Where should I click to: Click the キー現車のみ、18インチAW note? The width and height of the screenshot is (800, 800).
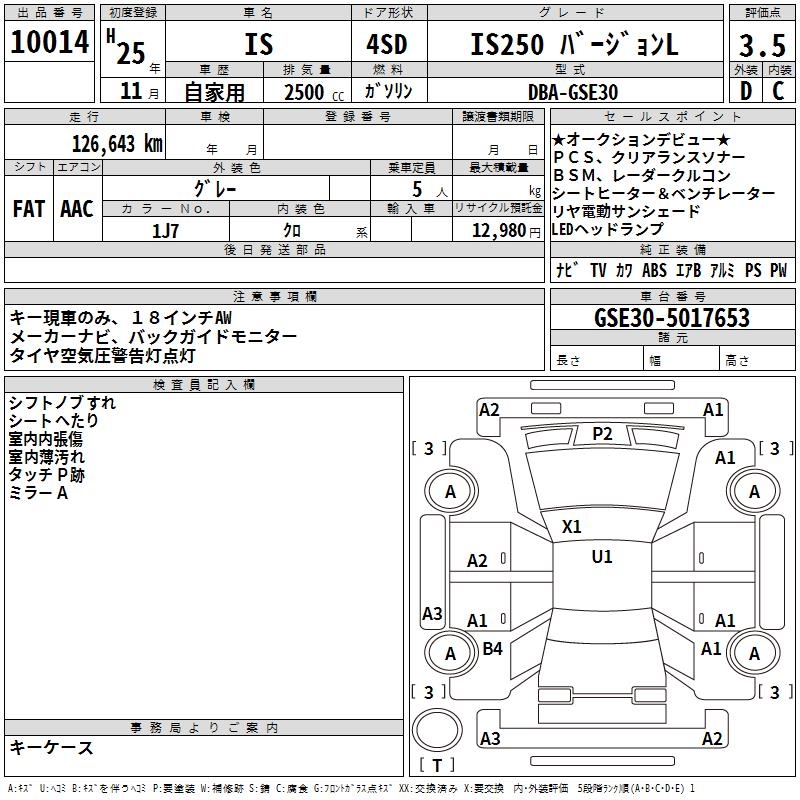tap(120, 318)
